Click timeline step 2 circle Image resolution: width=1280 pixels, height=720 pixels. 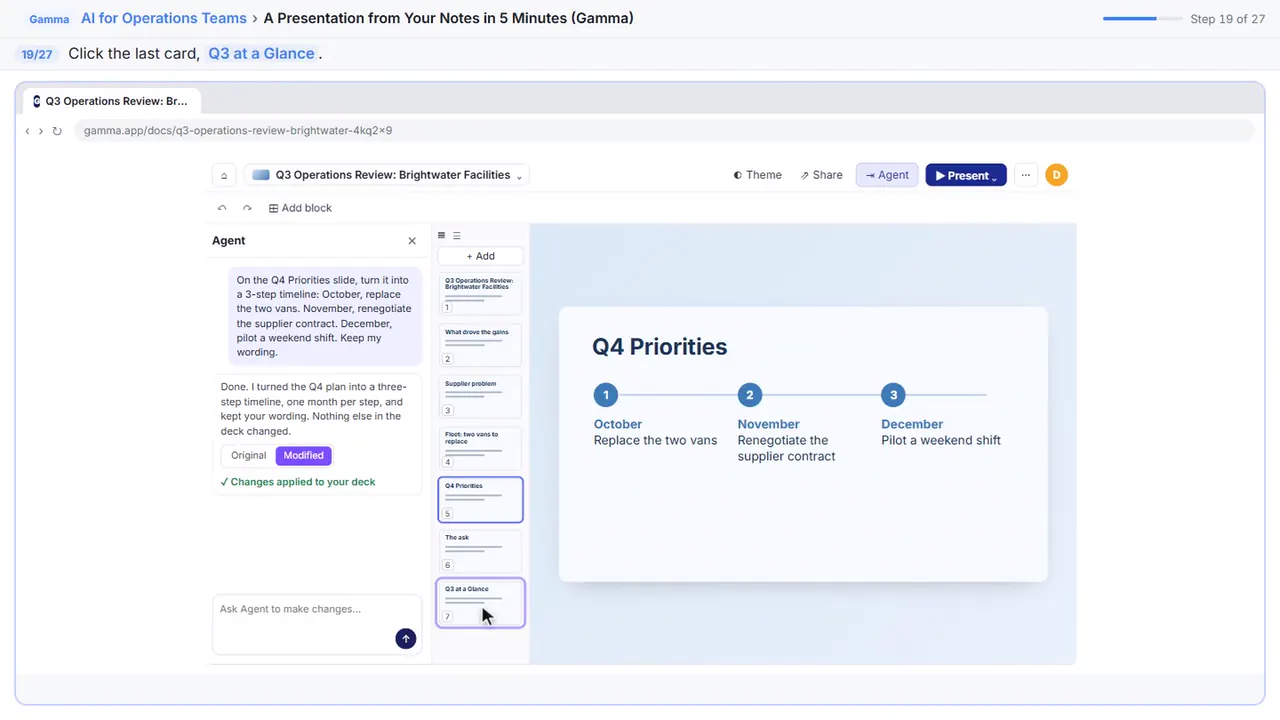pos(749,395)
